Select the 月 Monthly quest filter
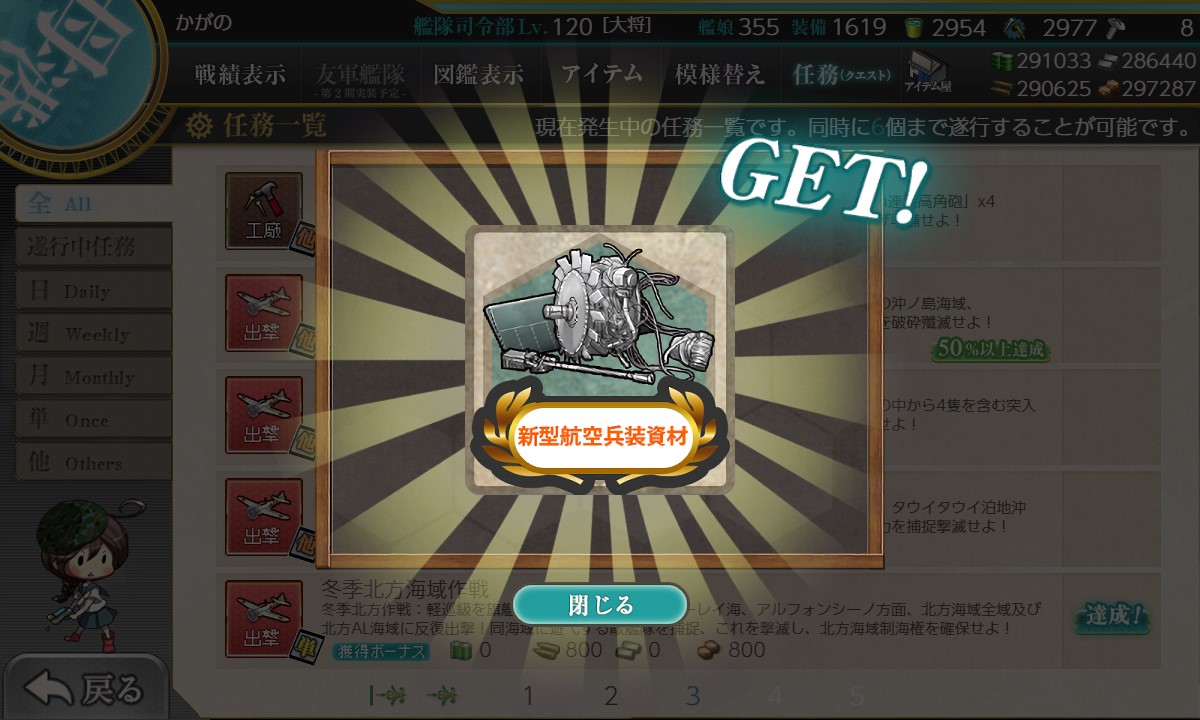 click(92, 376)
